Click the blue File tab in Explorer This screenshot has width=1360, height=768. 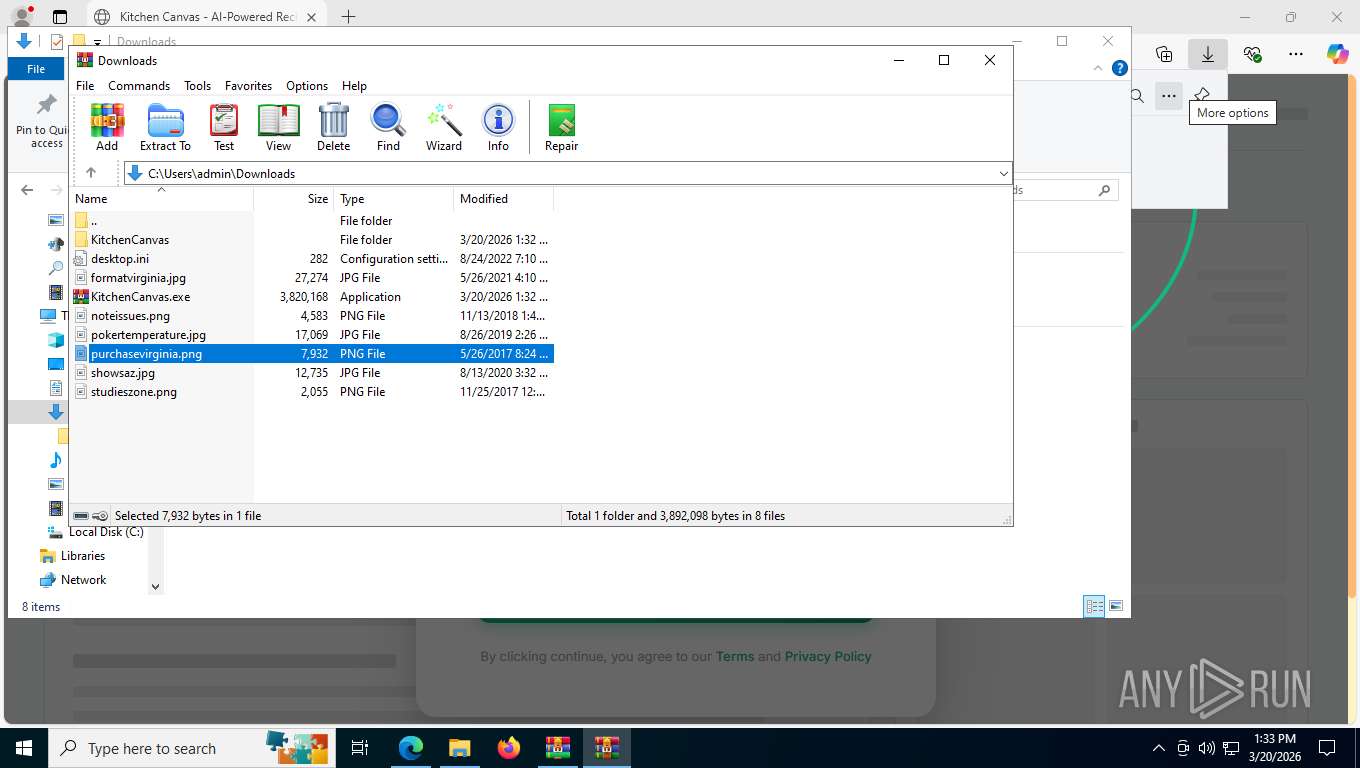point(36,69)
